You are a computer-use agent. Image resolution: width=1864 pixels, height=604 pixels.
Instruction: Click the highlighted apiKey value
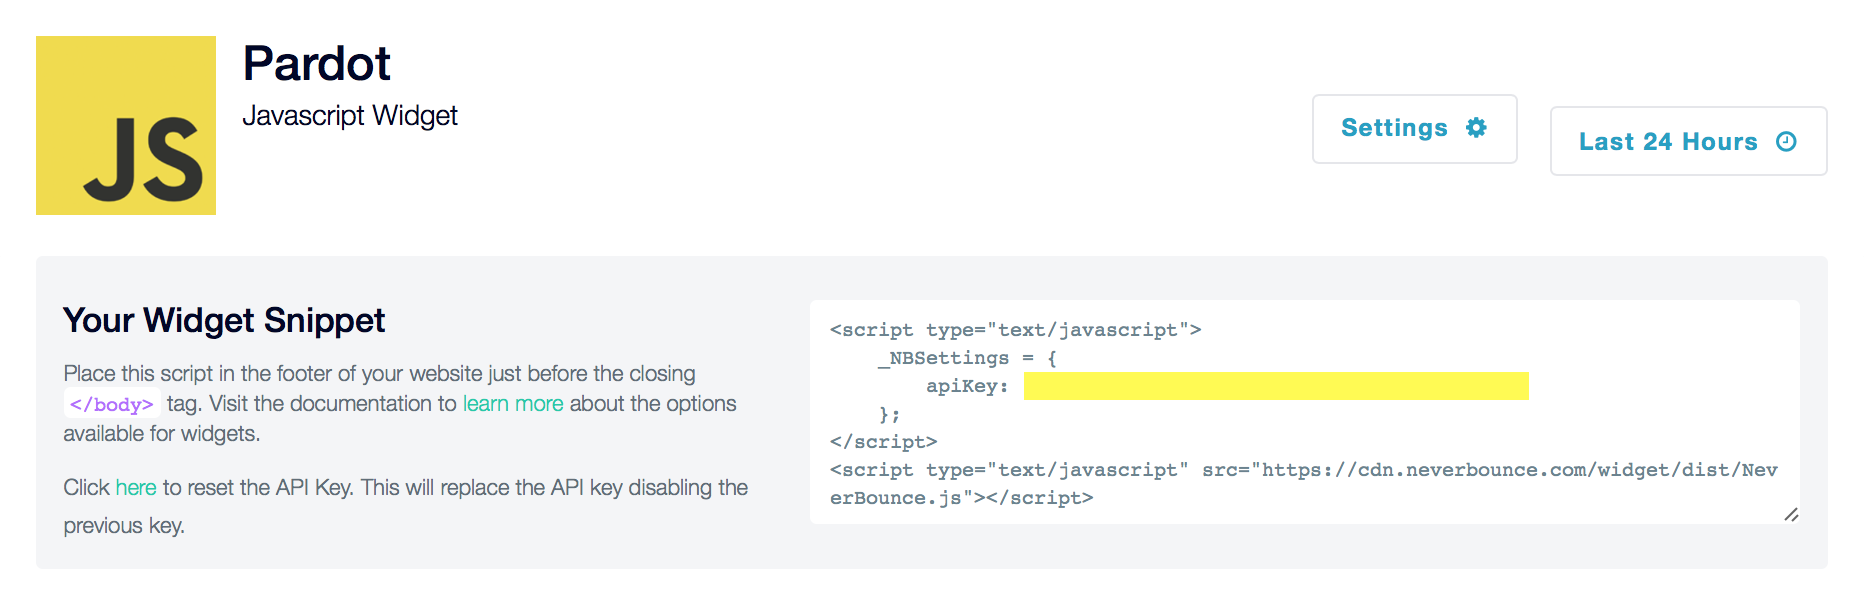1276,386
